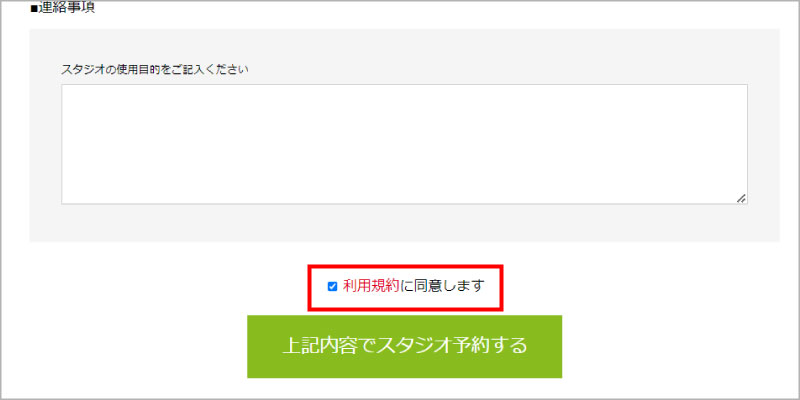The width and height of the screenshot is (800, 400).
Task: Click the gray 連絡事項 panel background
Action: coord(405,223)
